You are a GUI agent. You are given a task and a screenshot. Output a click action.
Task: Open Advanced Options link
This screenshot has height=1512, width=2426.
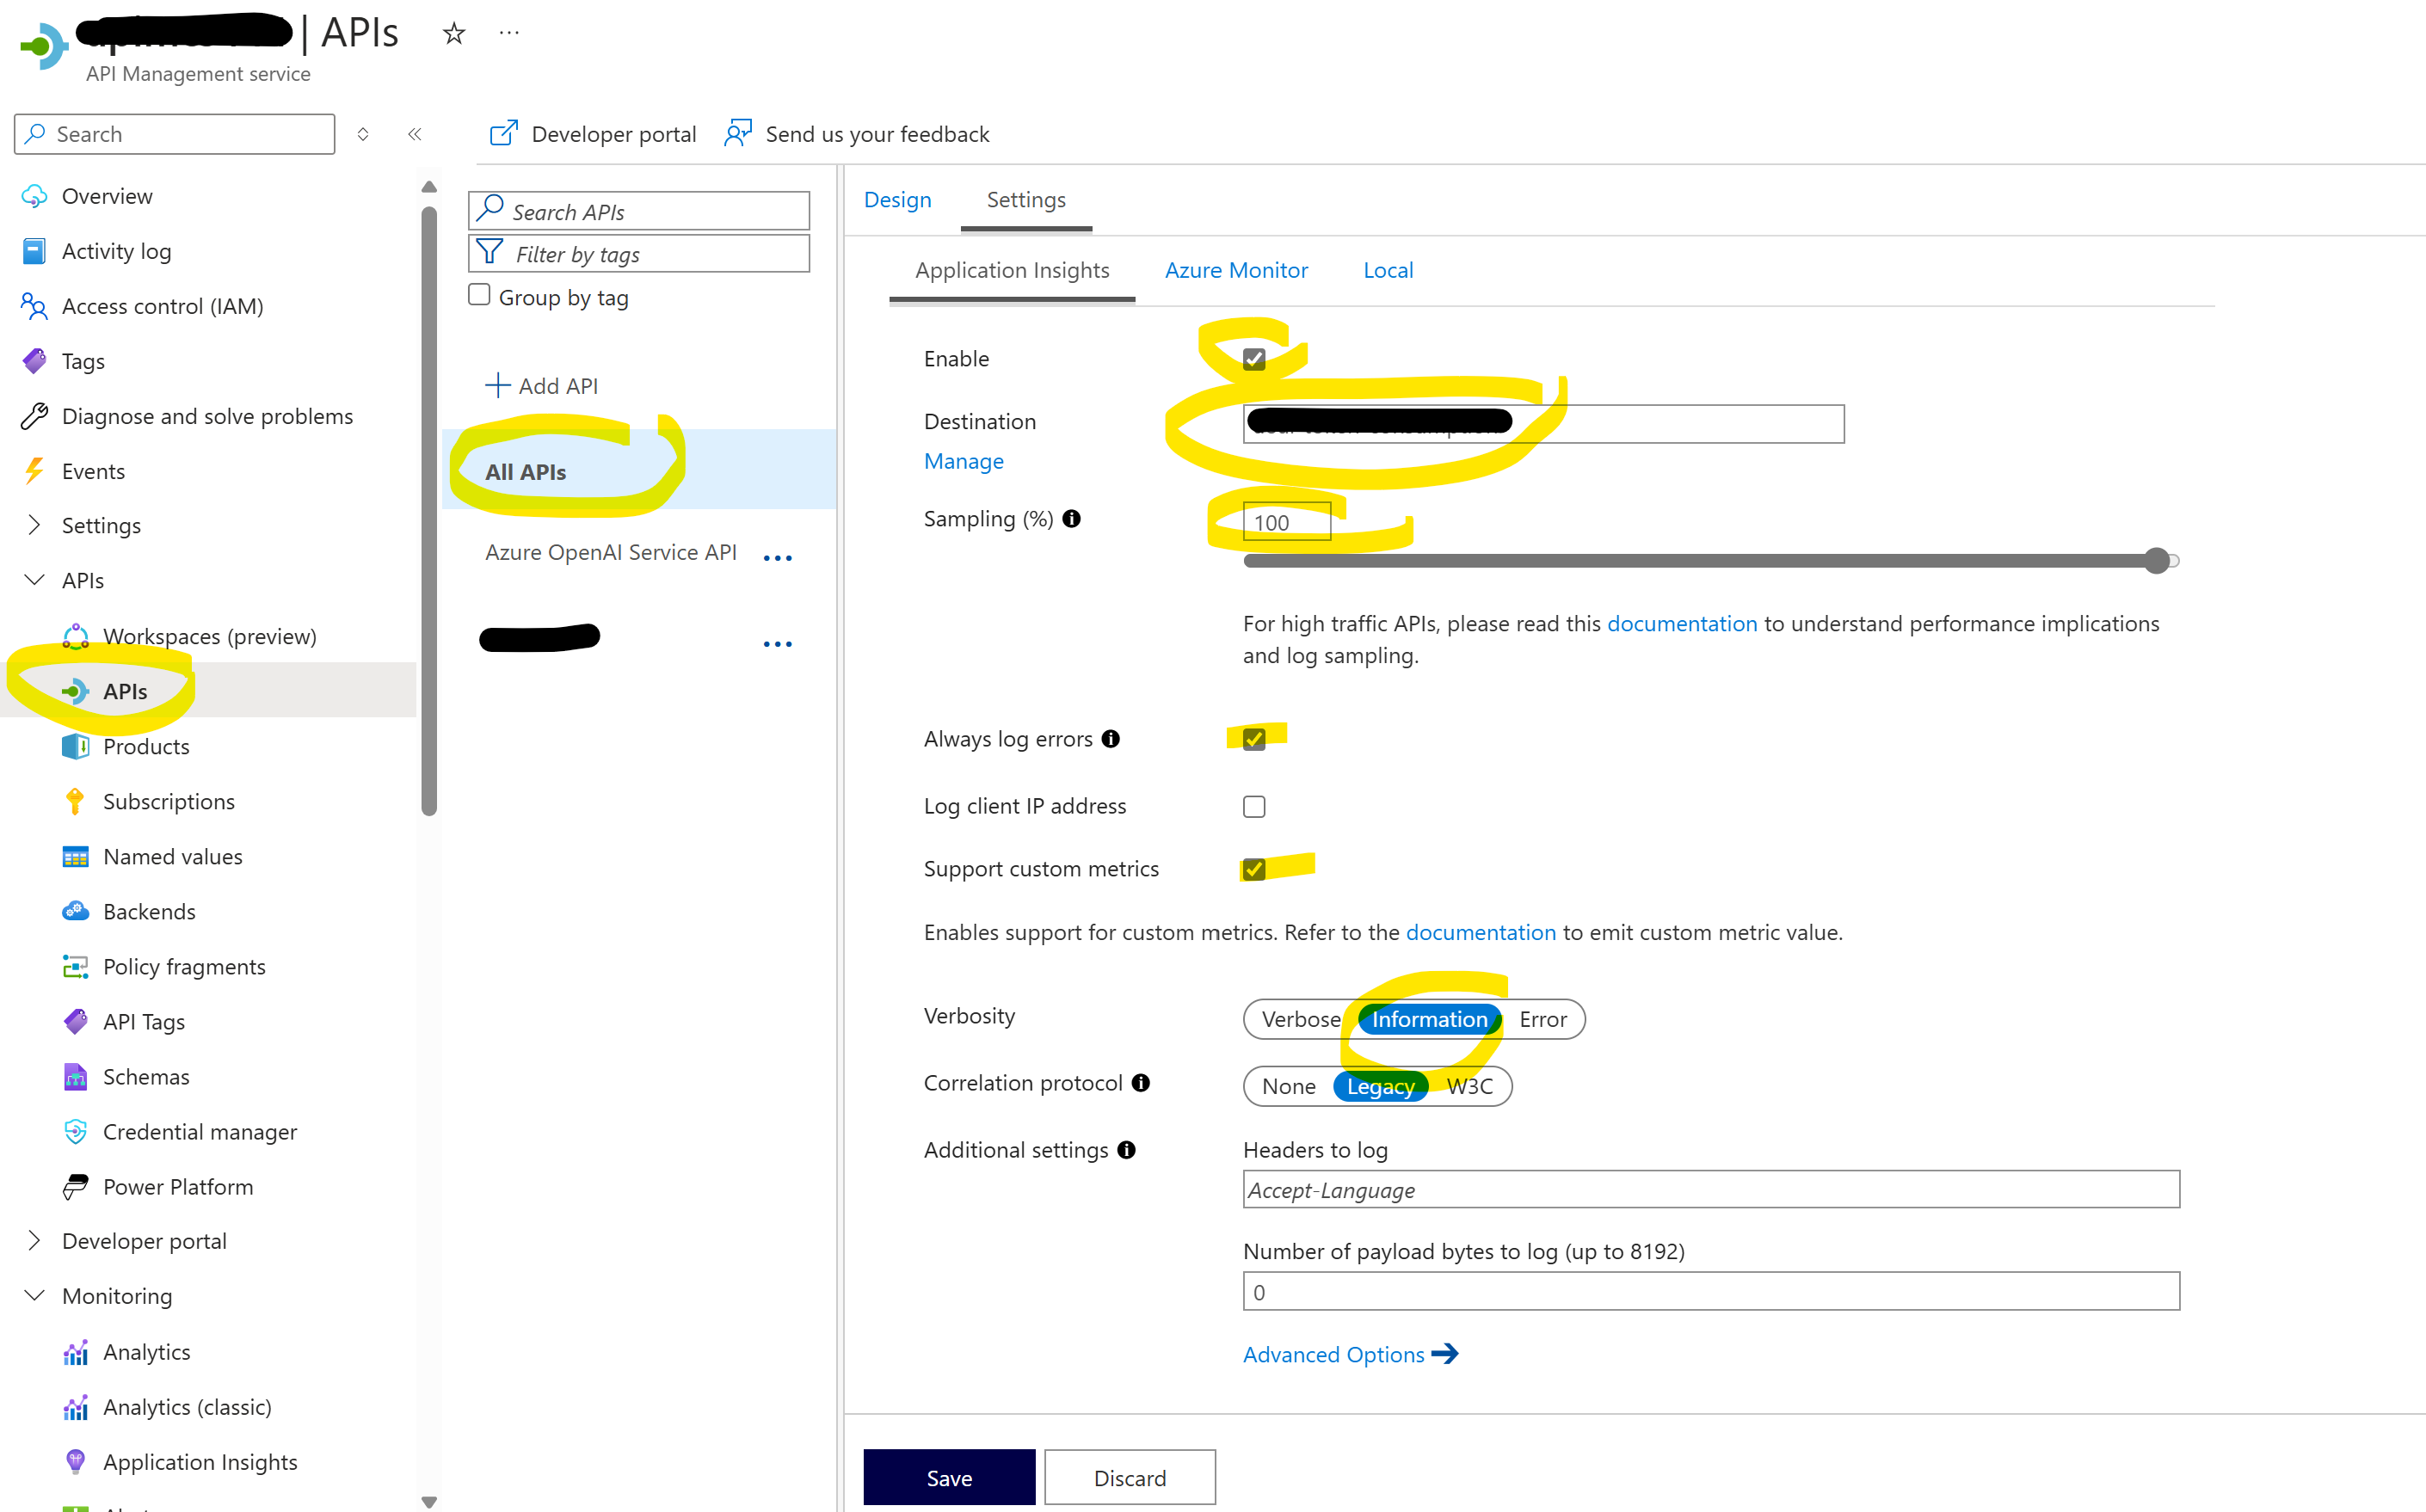pyautogui.click(x=1350, y=1354)
